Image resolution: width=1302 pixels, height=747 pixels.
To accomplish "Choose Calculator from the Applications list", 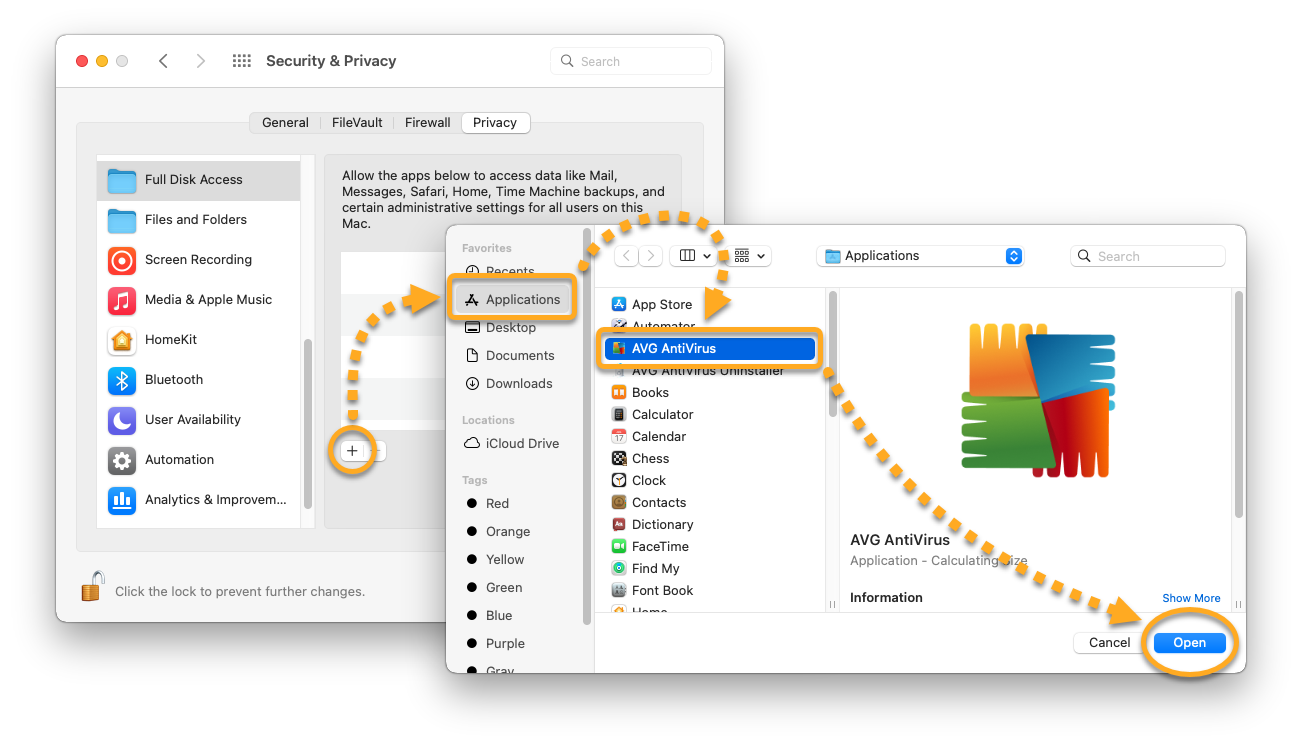I will 662,415.
